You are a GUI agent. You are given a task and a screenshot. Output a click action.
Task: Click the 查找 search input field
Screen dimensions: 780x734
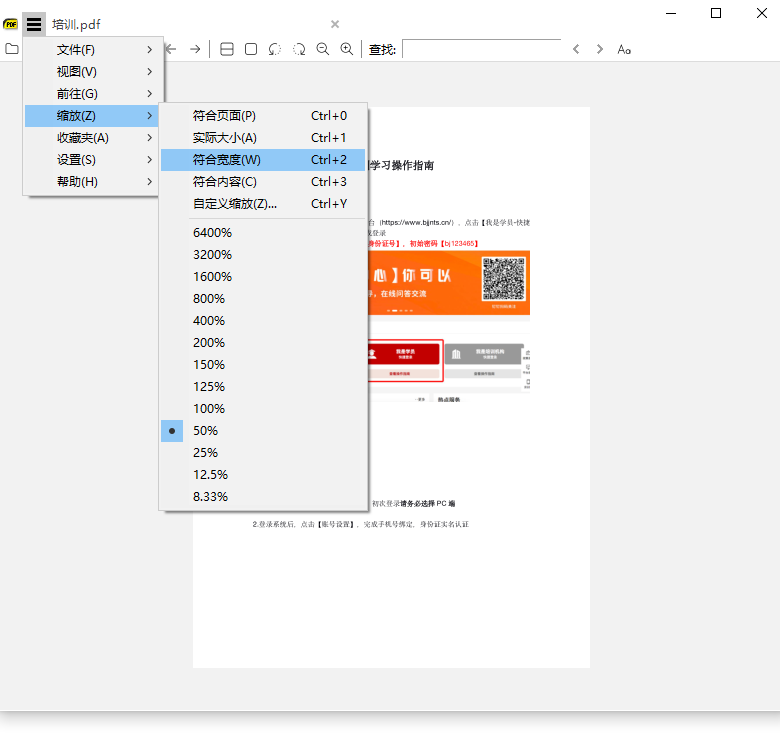[x=482, y=49]
